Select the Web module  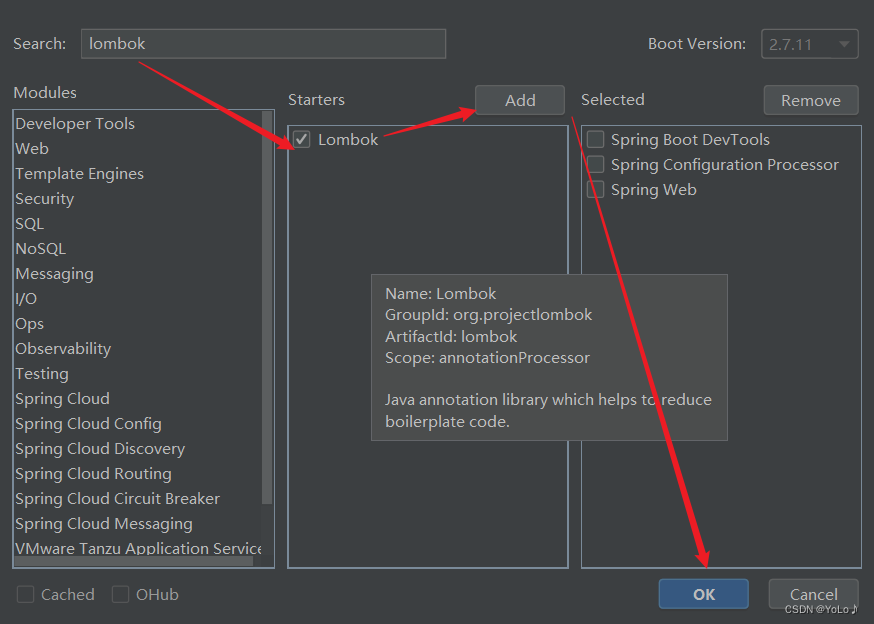coord(137,149)
